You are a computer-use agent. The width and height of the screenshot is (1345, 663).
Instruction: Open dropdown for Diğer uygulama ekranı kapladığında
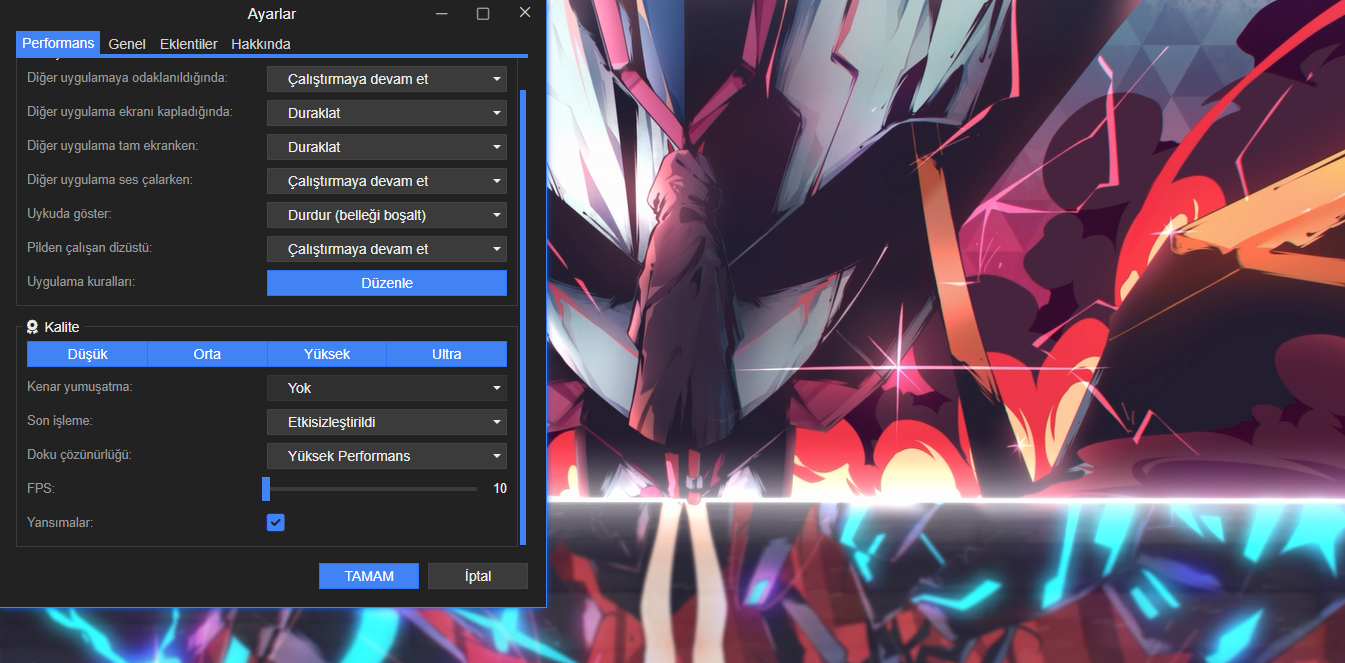387,113
